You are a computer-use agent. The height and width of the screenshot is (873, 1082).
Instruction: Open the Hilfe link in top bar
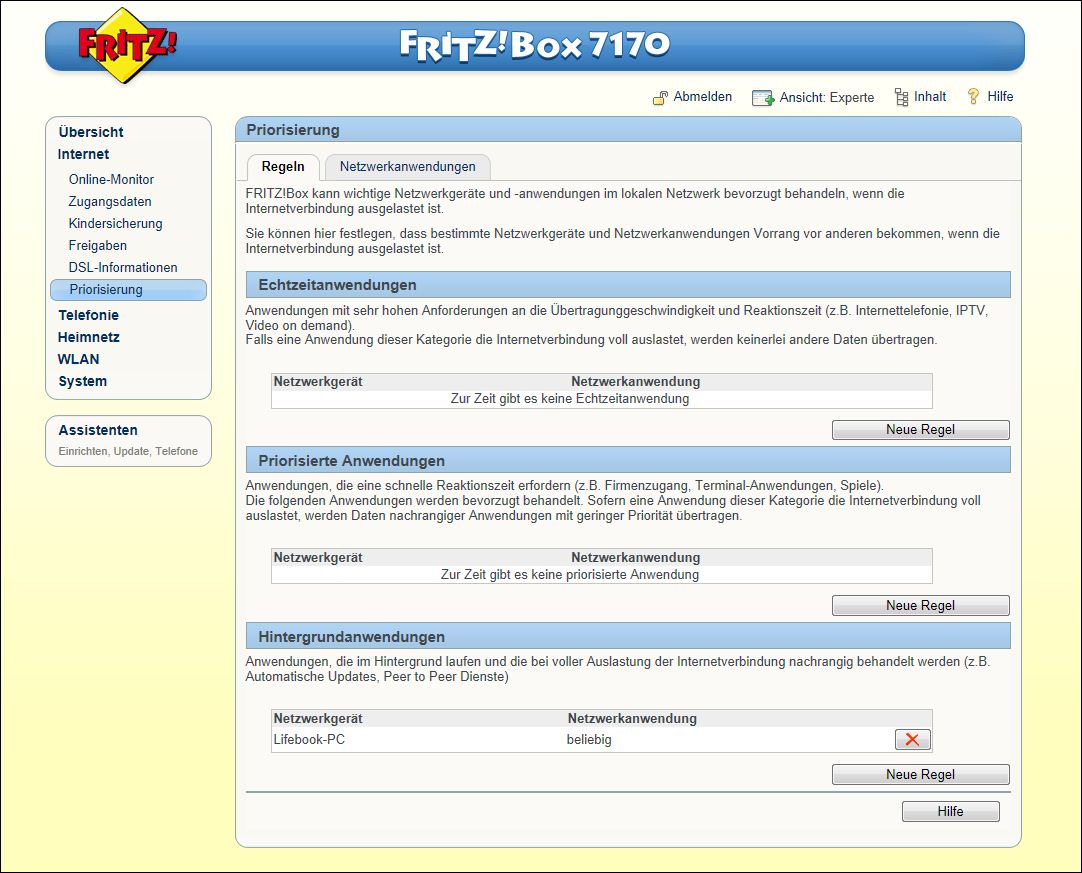1000,97
